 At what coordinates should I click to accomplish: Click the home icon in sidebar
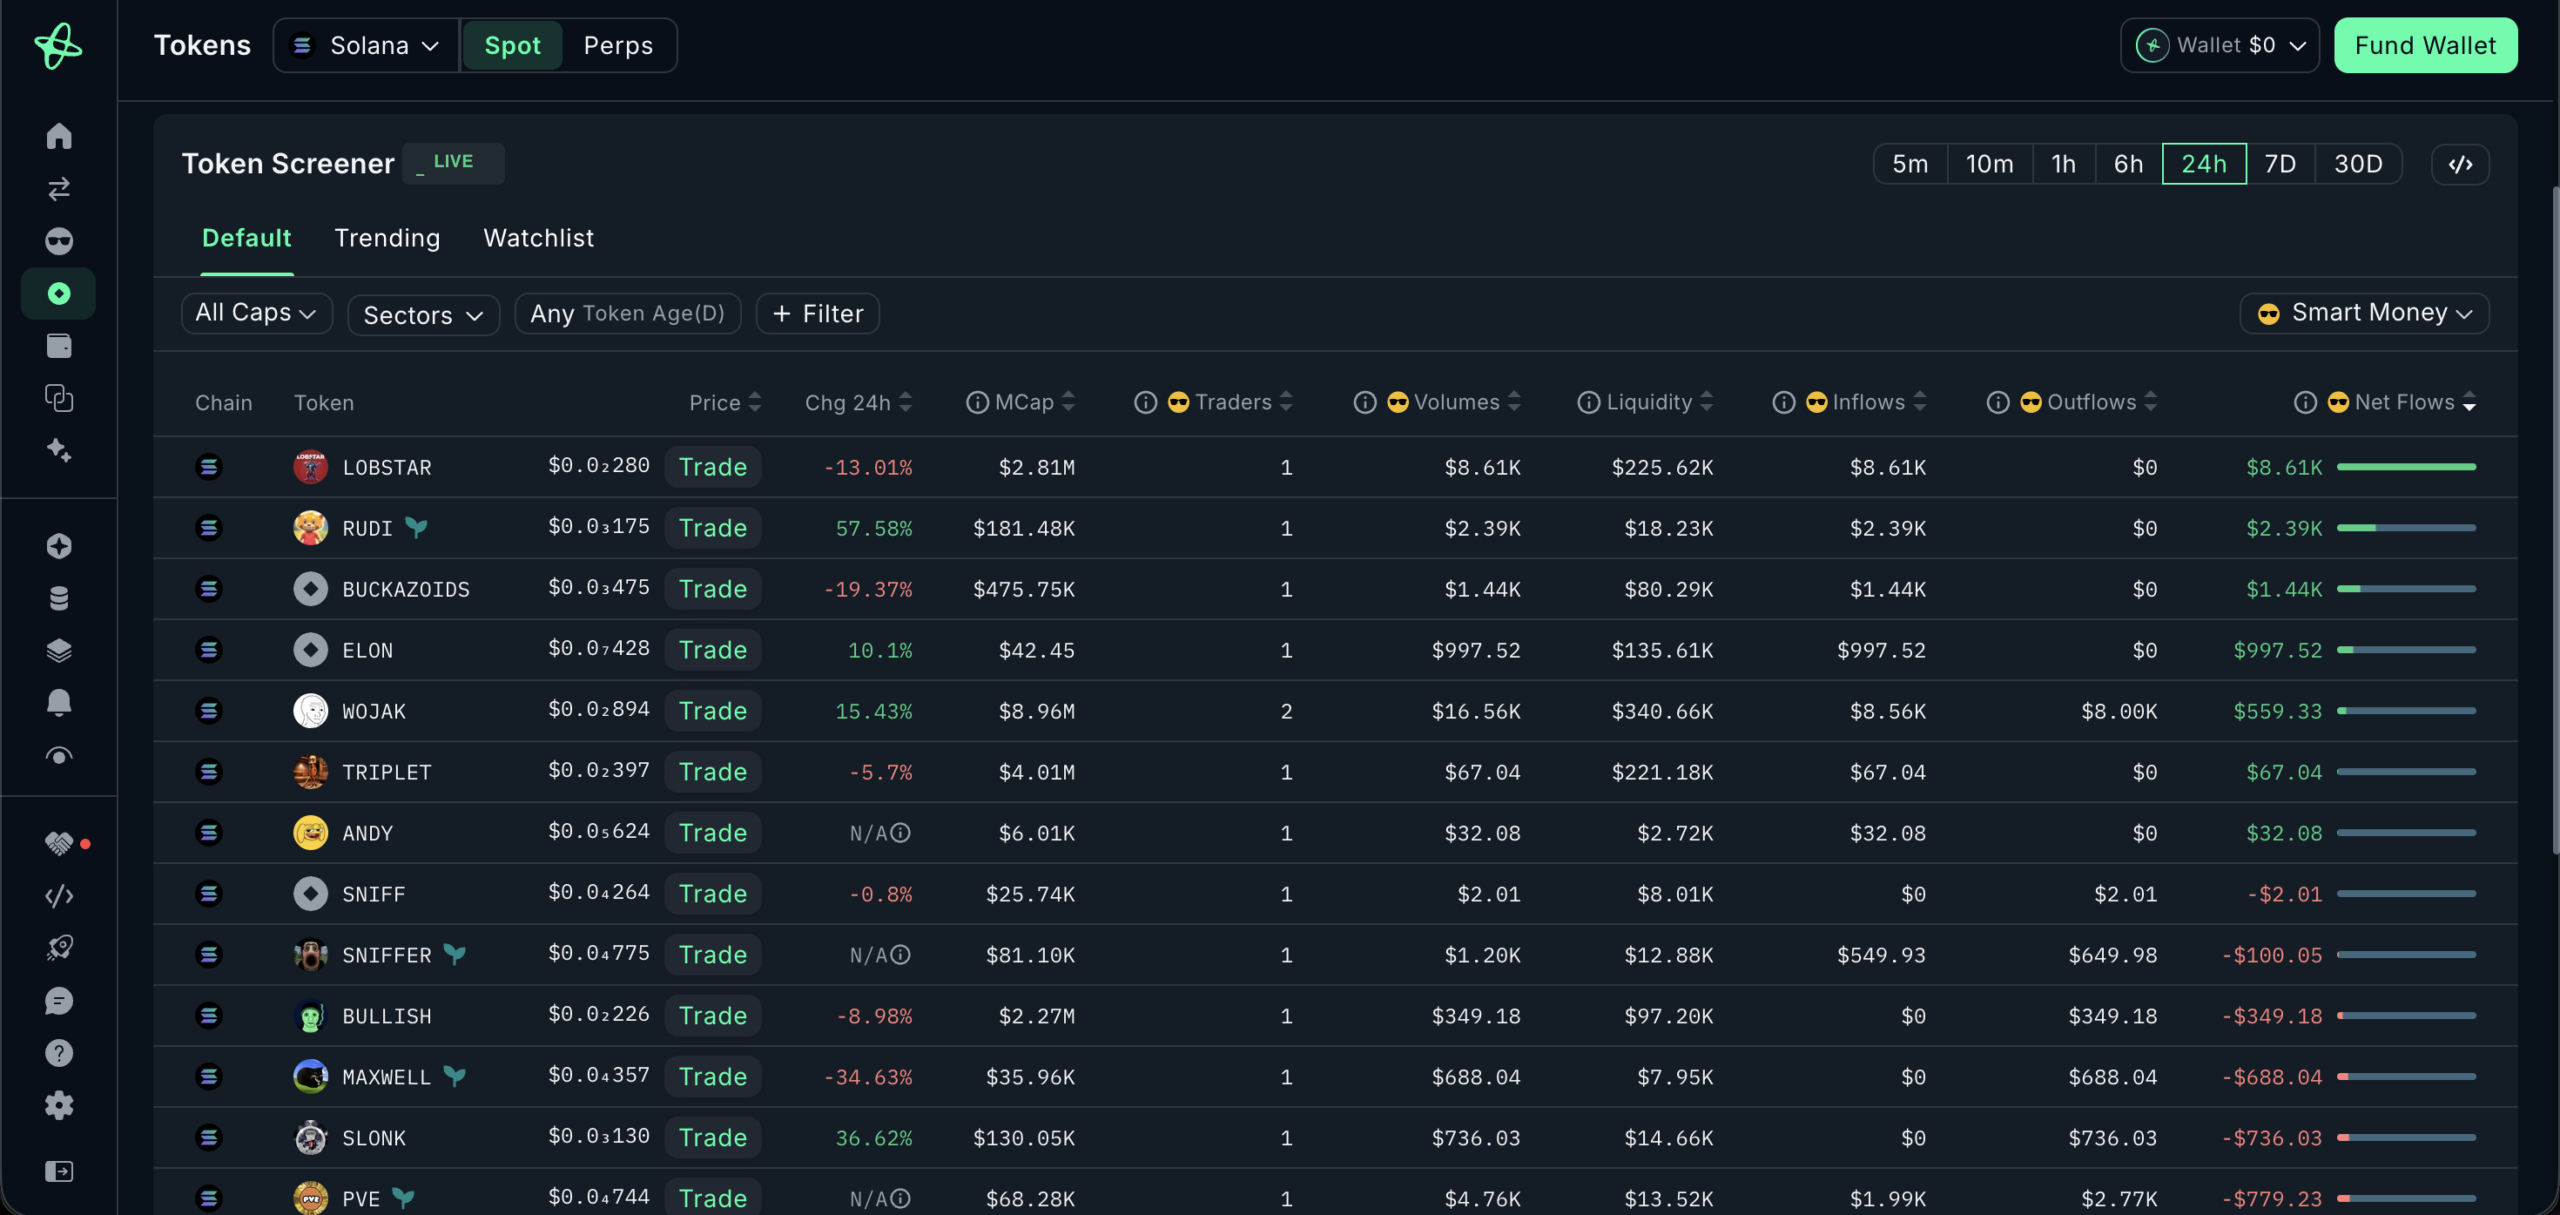pos(59,136)
